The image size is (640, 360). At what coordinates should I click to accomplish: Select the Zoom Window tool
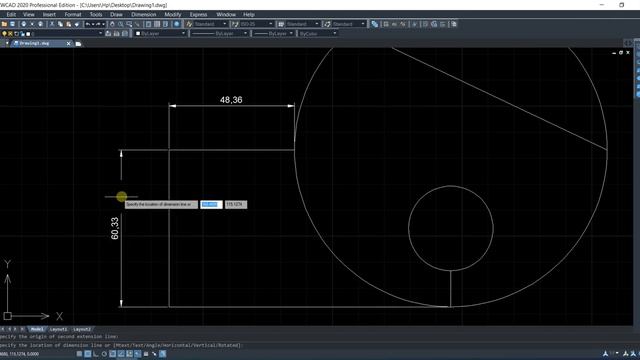(129, 24)
